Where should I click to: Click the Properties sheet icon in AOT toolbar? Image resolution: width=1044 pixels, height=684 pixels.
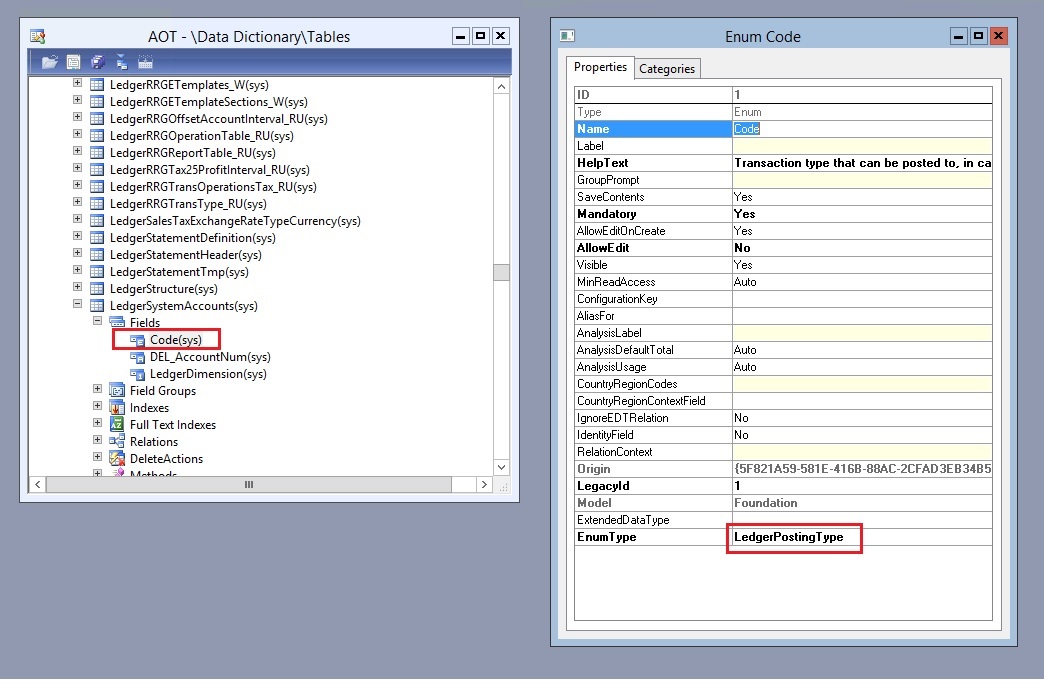(74, 62)
